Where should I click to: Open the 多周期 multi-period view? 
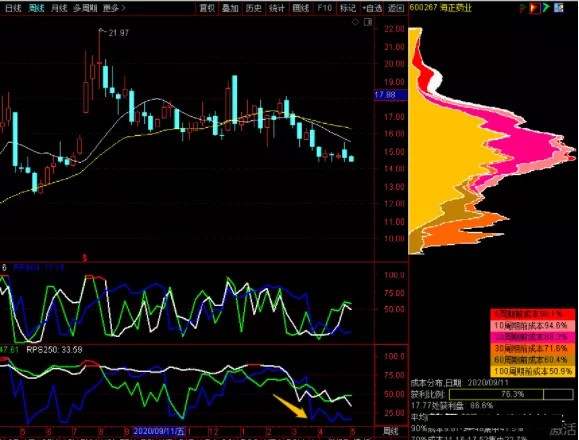tap(85, 8)
